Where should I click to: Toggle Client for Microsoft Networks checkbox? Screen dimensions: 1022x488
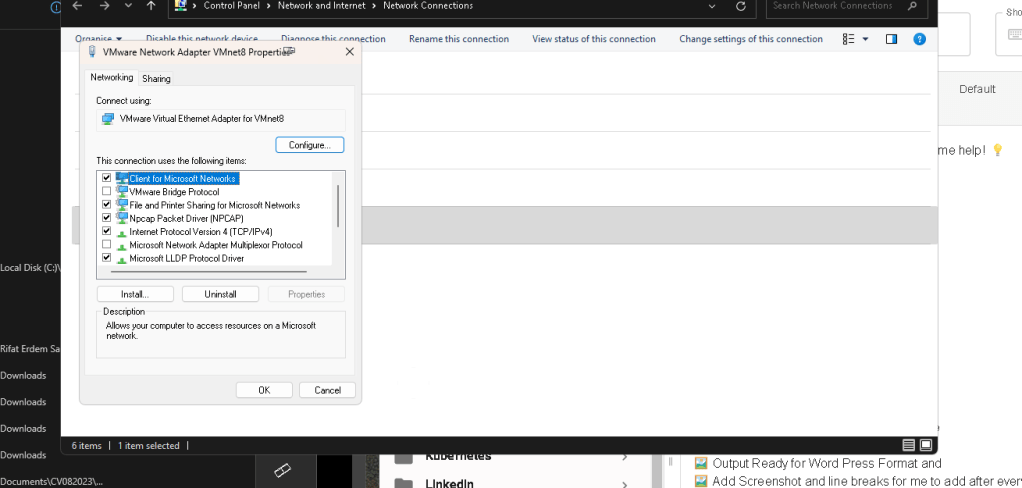click(107, 178)
